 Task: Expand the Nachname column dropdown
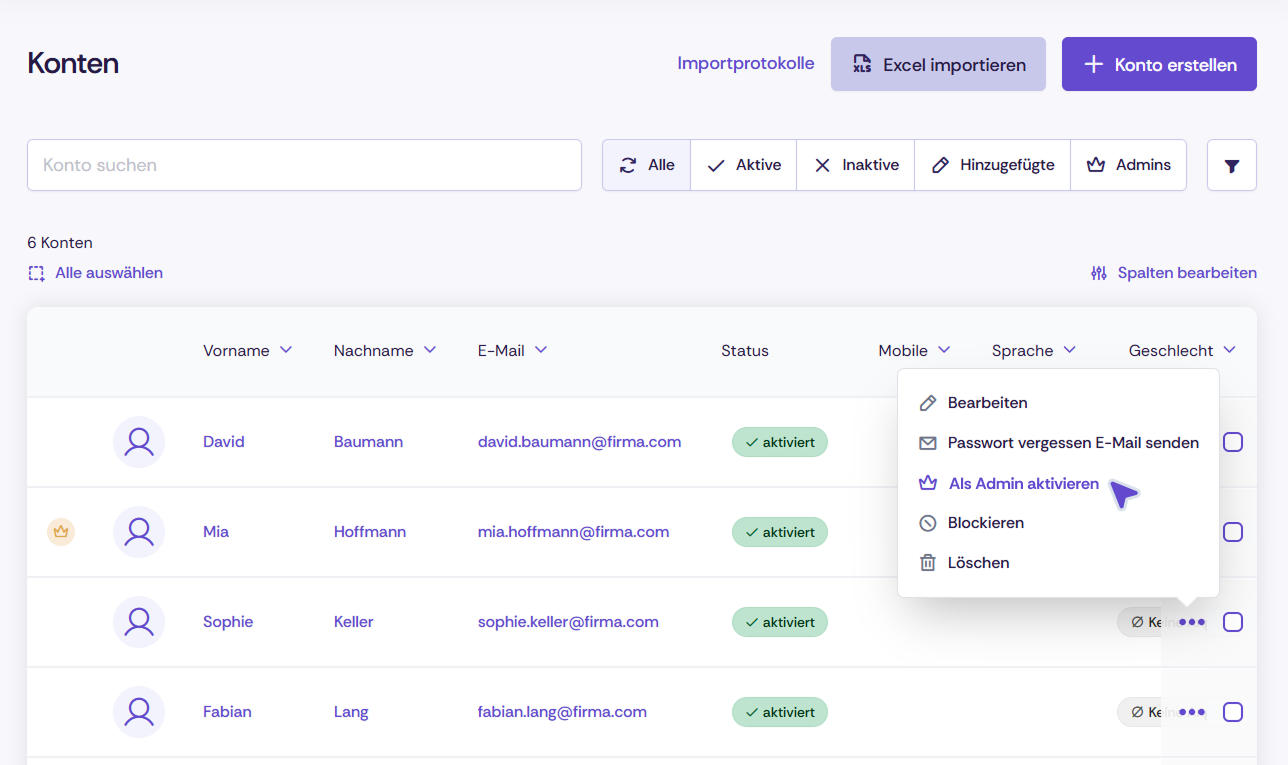click(430, 350)
